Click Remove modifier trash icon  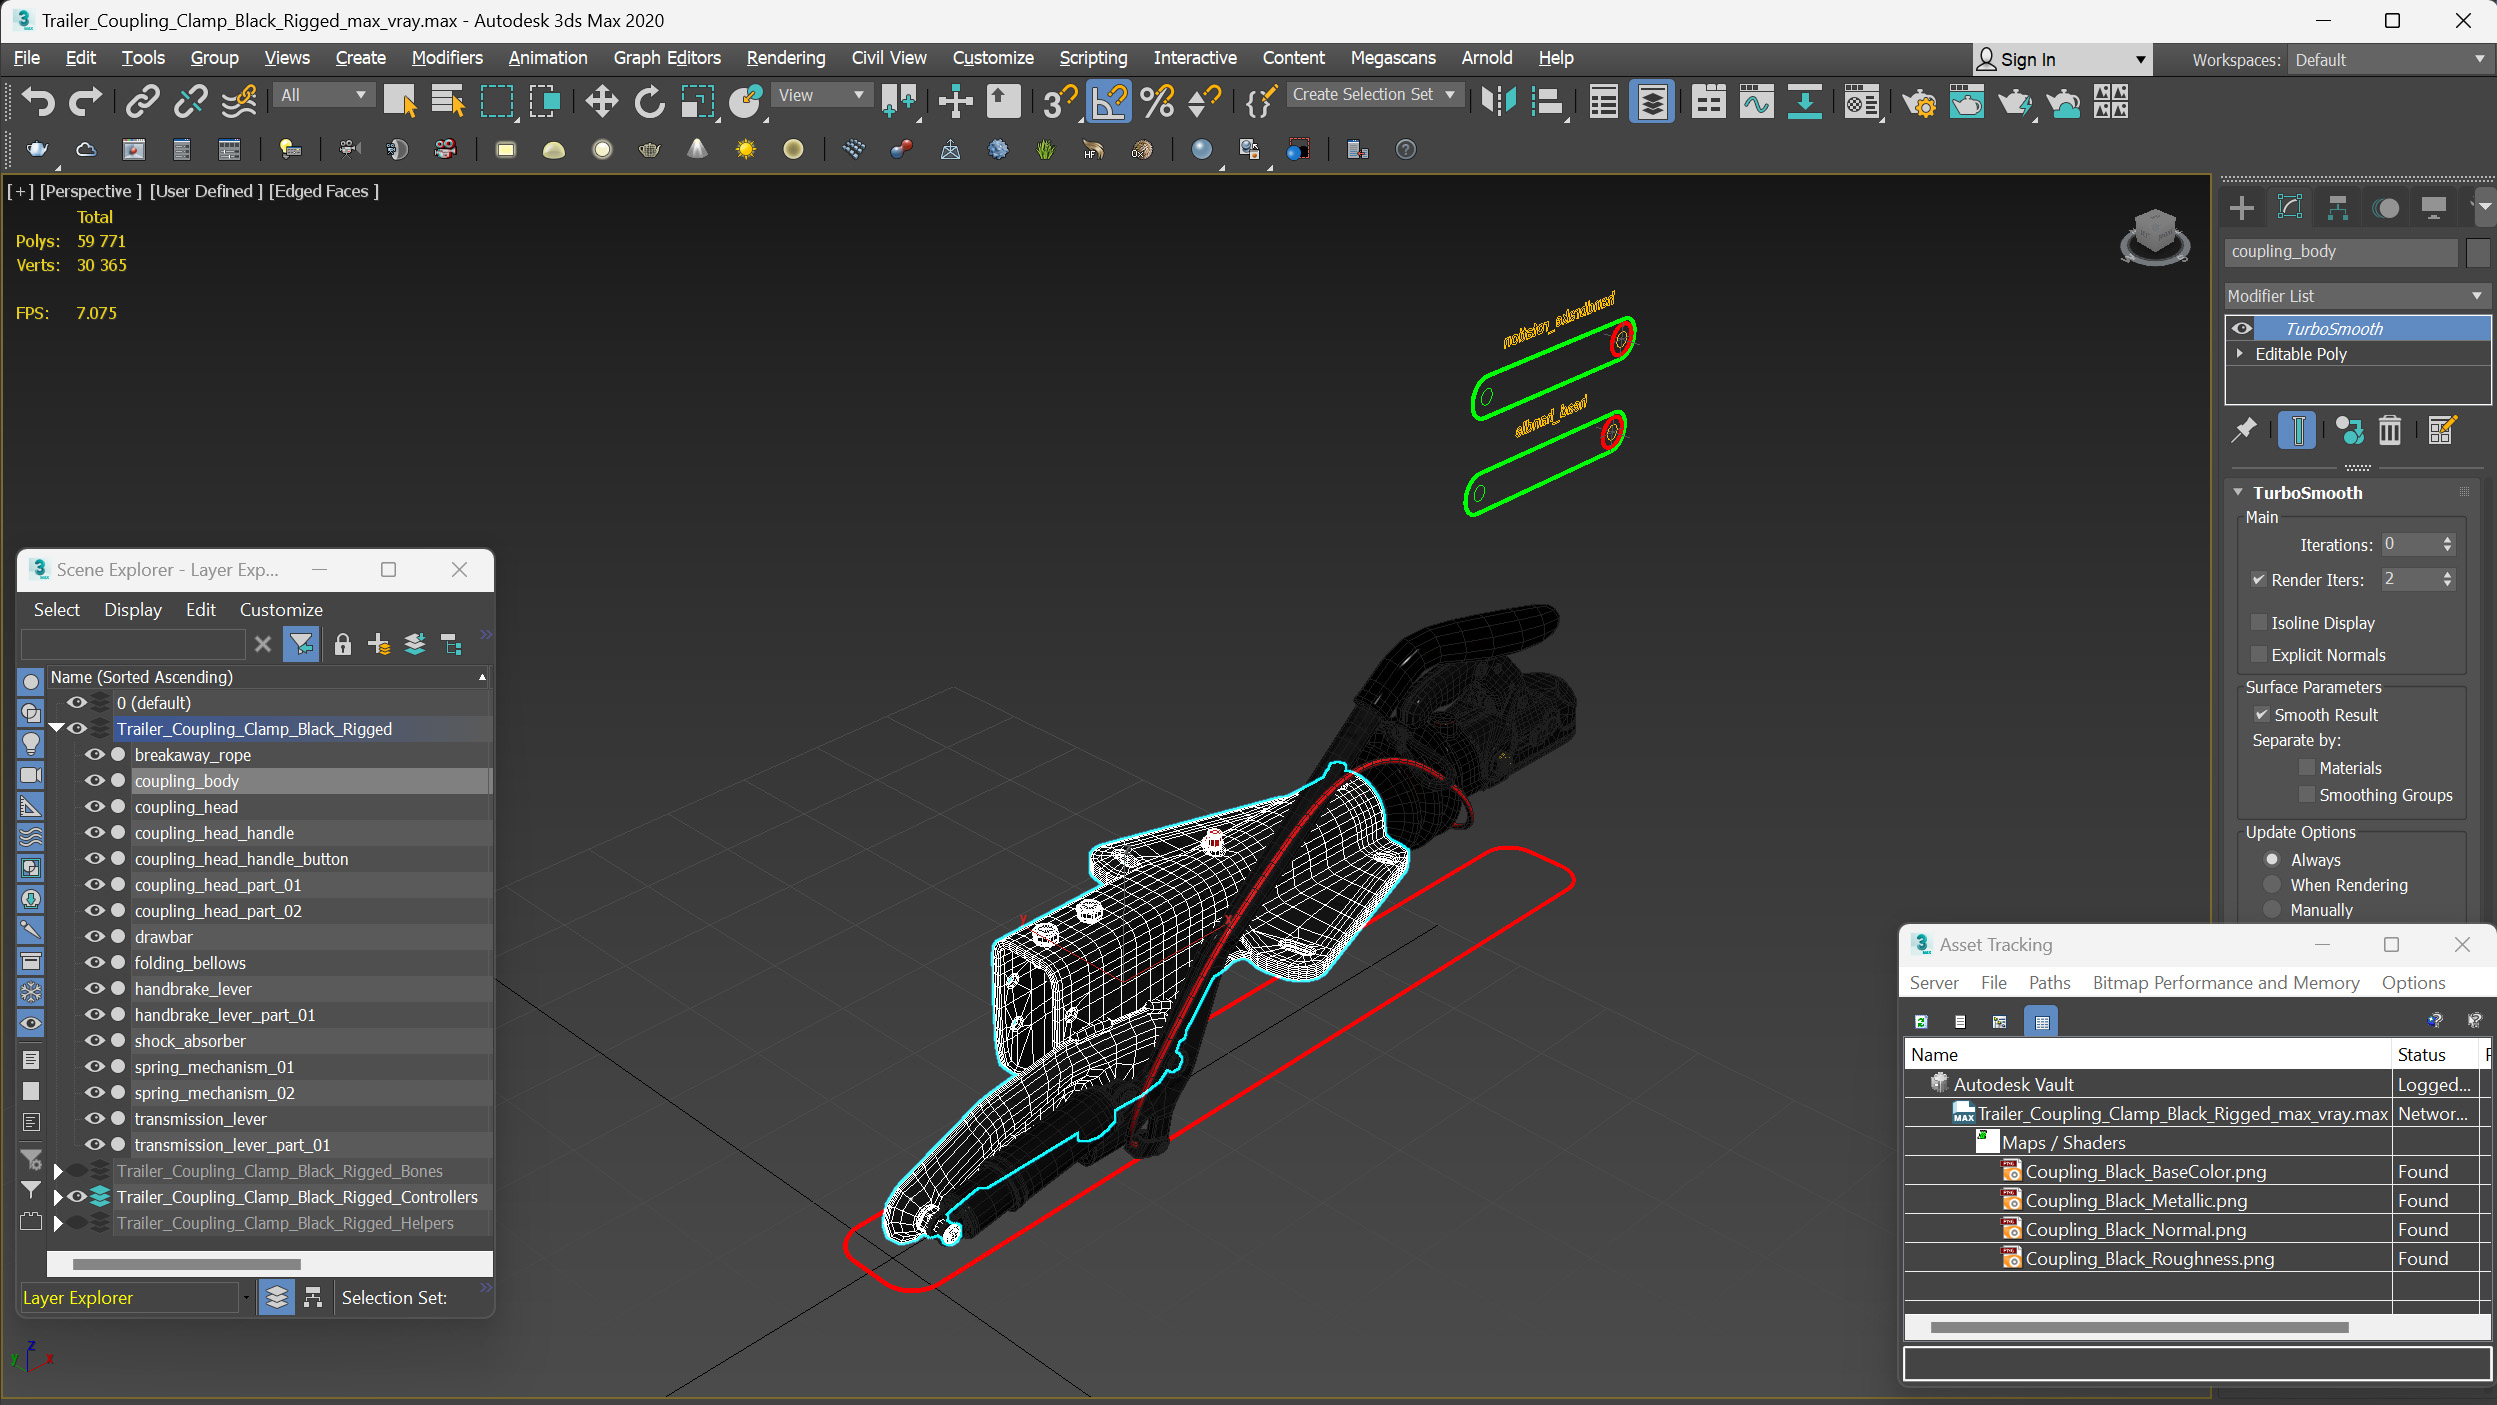click(2389, 430)
